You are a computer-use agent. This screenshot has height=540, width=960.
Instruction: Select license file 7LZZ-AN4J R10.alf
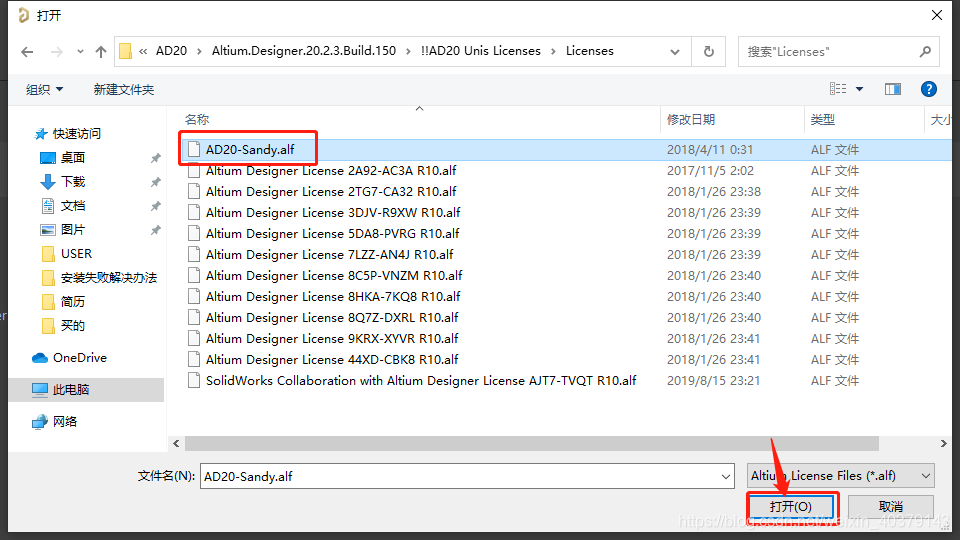click(329, 254)
